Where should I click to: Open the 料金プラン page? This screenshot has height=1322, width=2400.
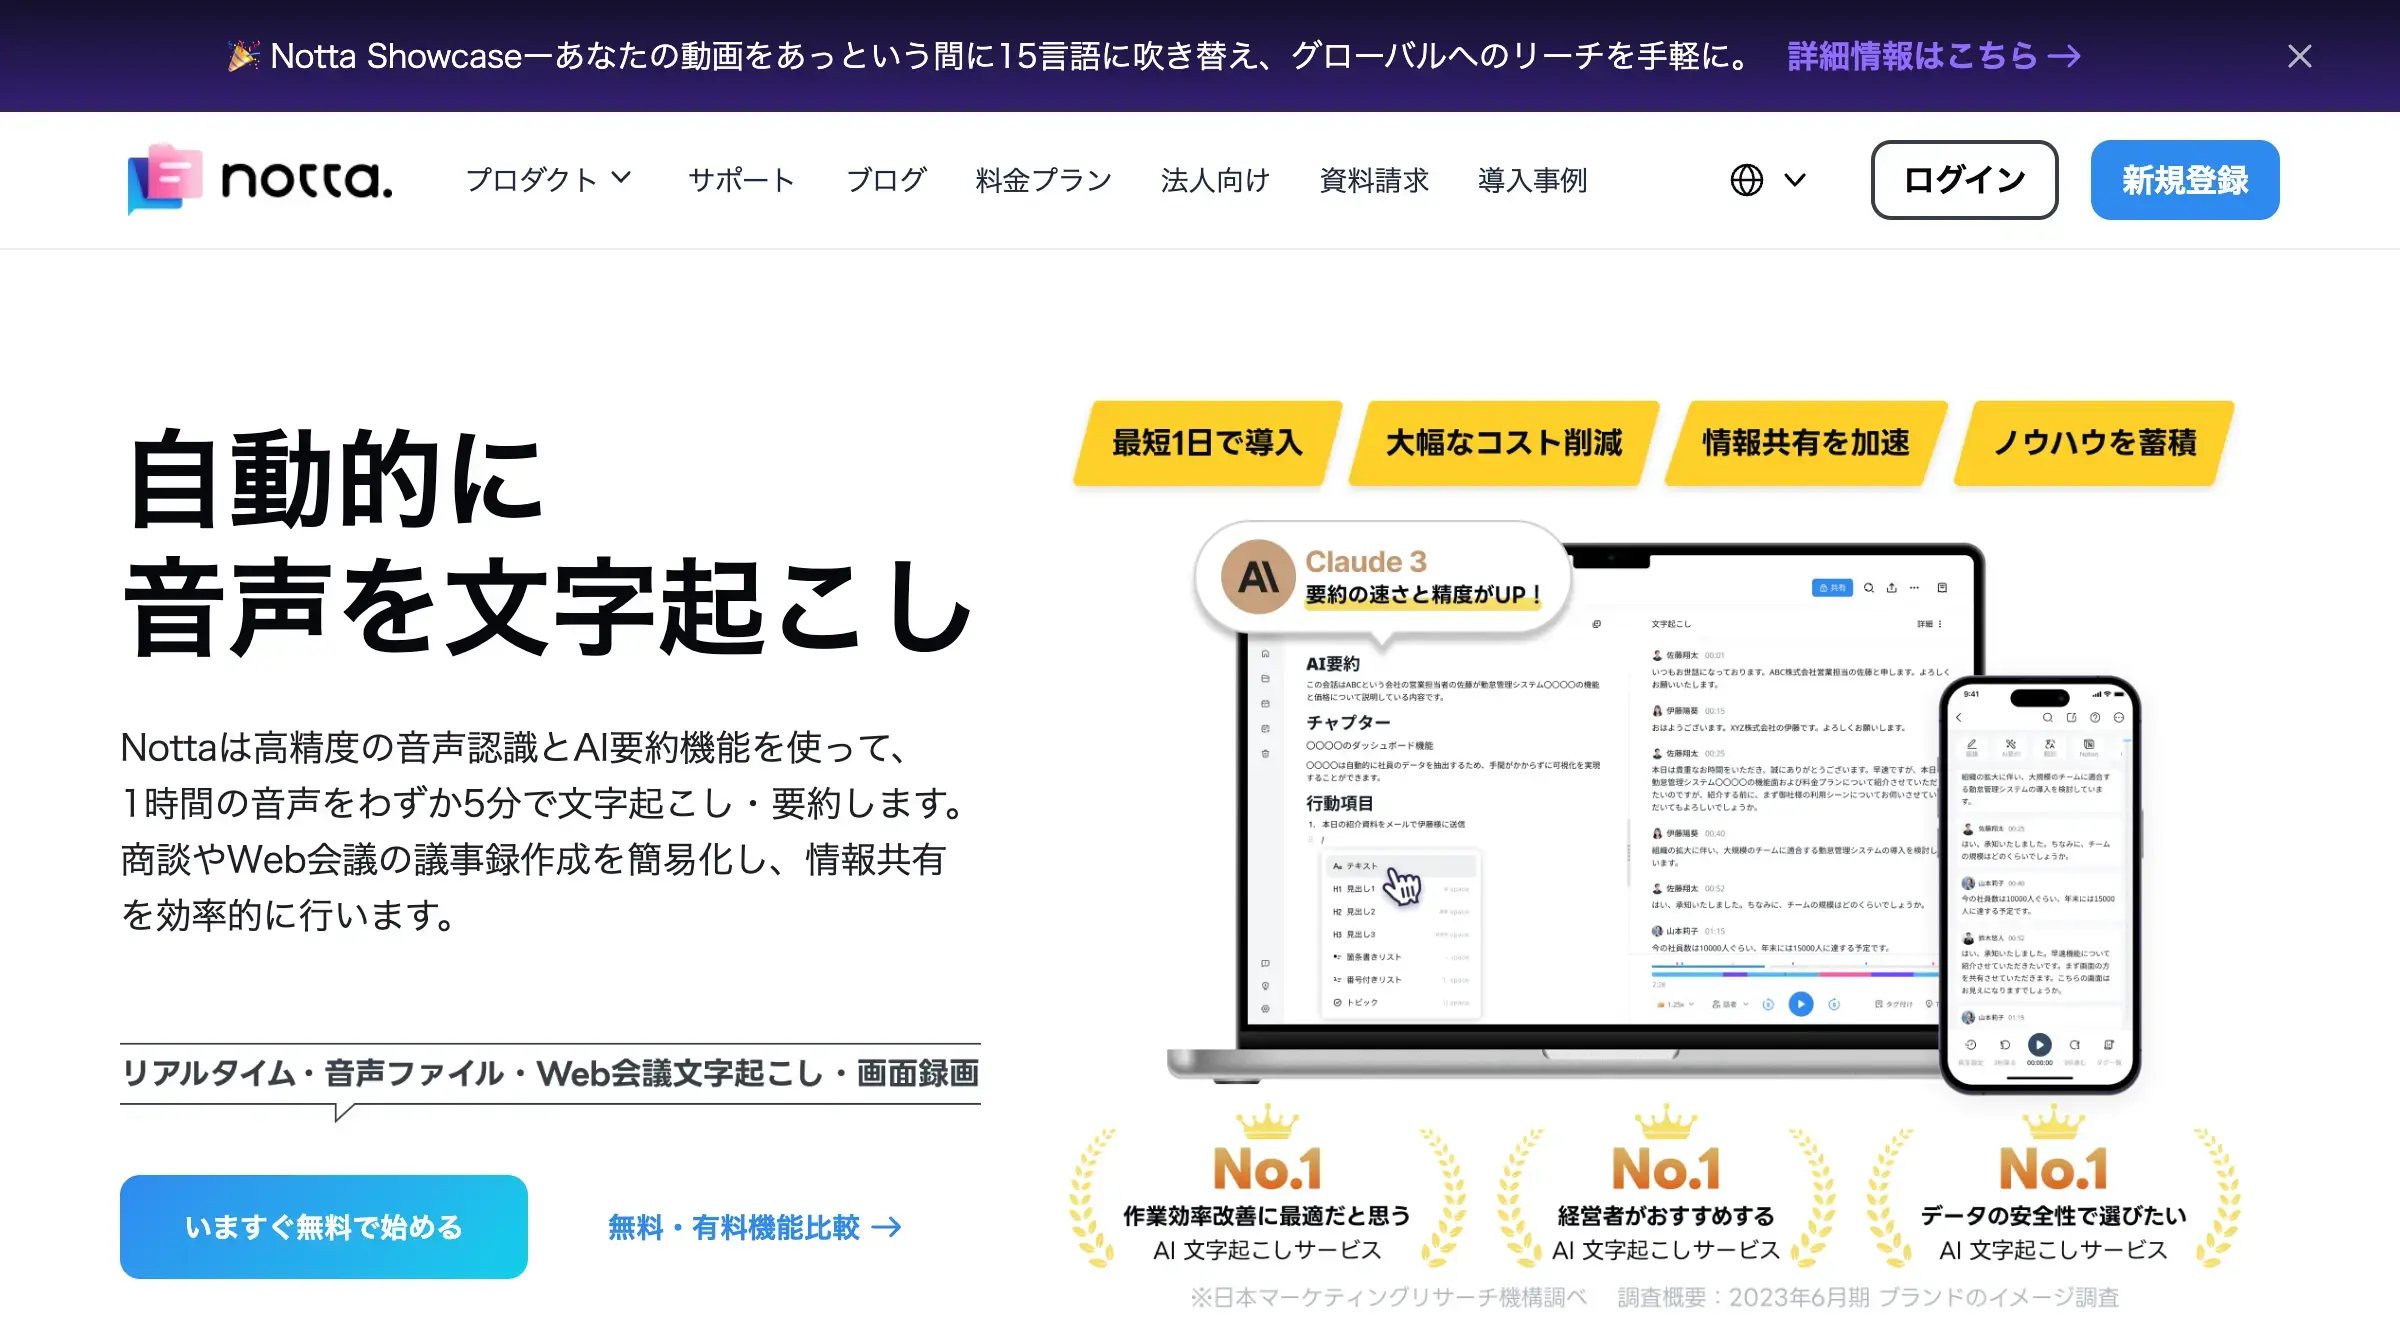(x=1043, y=180)
